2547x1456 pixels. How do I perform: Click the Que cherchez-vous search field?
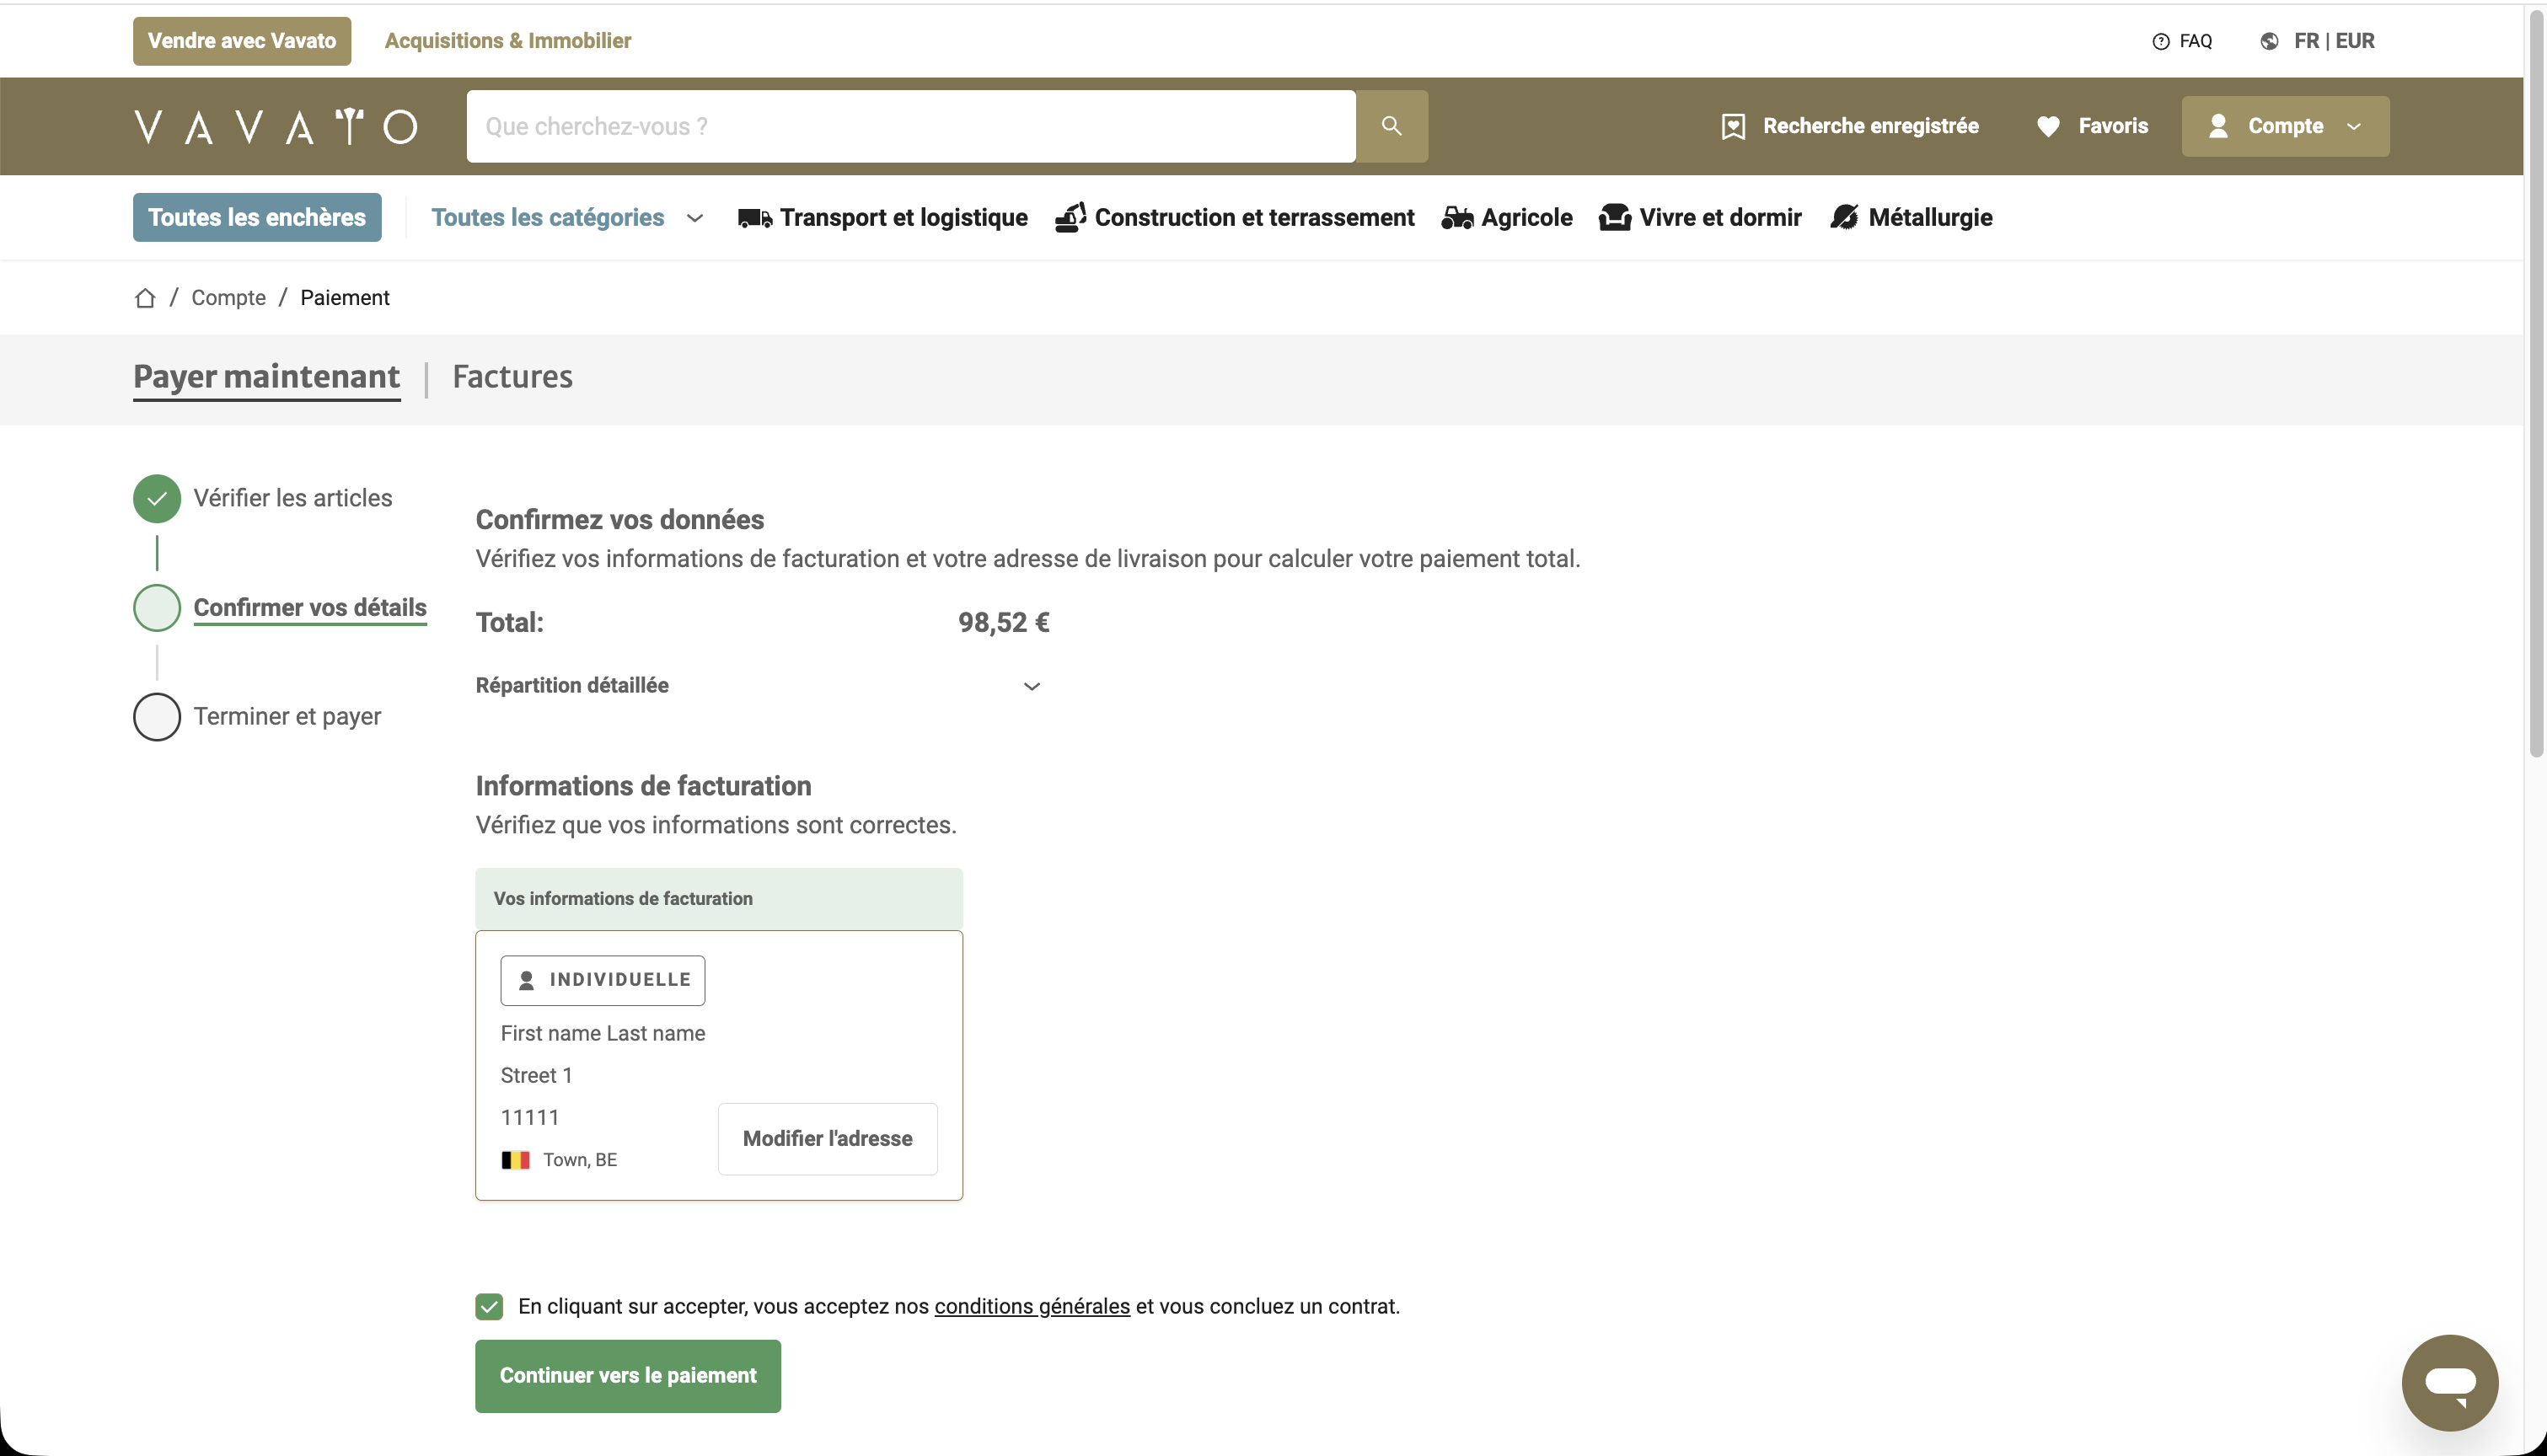point(910,126)
